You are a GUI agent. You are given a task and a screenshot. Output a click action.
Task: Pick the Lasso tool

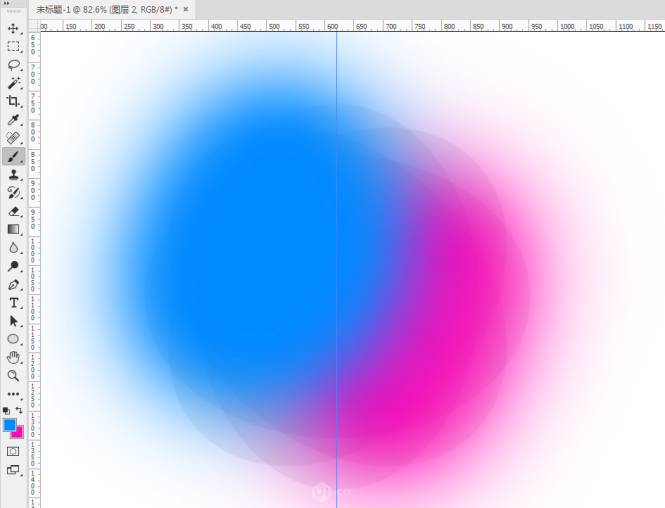click(x=14, y=64)
